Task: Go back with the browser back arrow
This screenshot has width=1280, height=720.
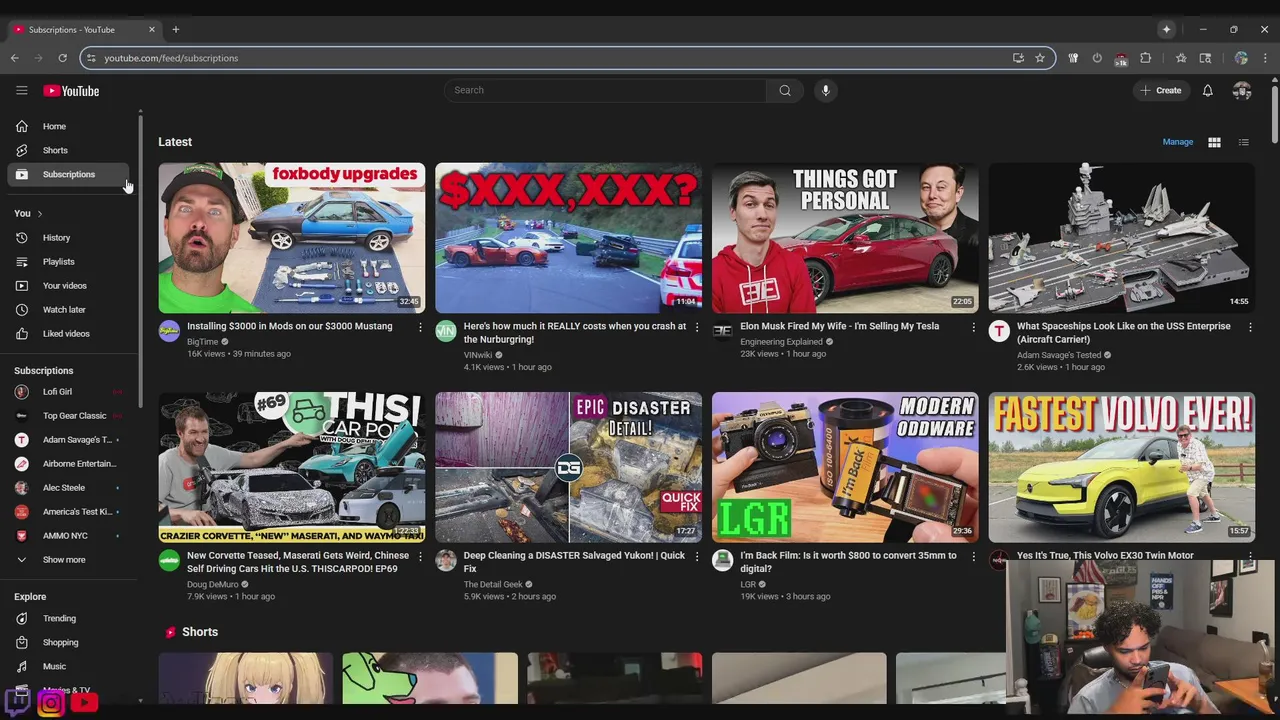Action: pos(15,58)
